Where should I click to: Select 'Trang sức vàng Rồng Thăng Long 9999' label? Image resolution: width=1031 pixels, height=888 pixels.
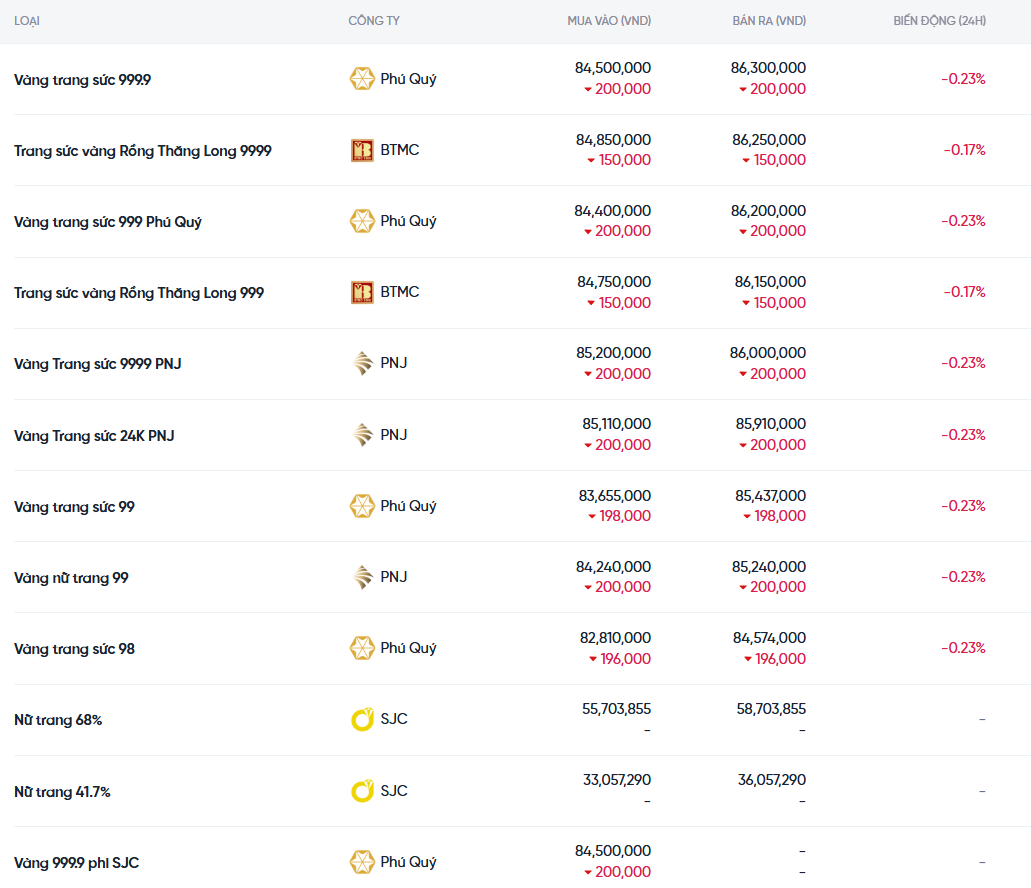click(x=143, y=151)
